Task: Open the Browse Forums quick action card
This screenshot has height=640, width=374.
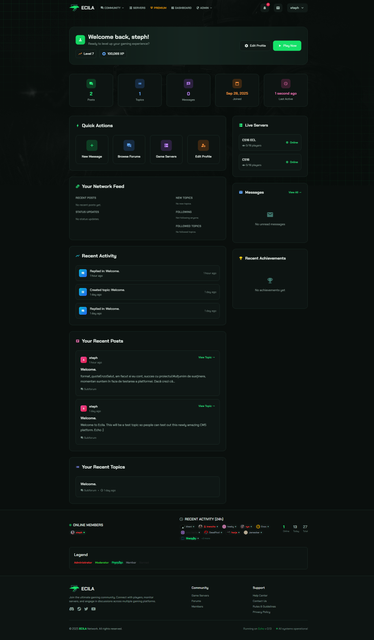Action: [129, 149]
